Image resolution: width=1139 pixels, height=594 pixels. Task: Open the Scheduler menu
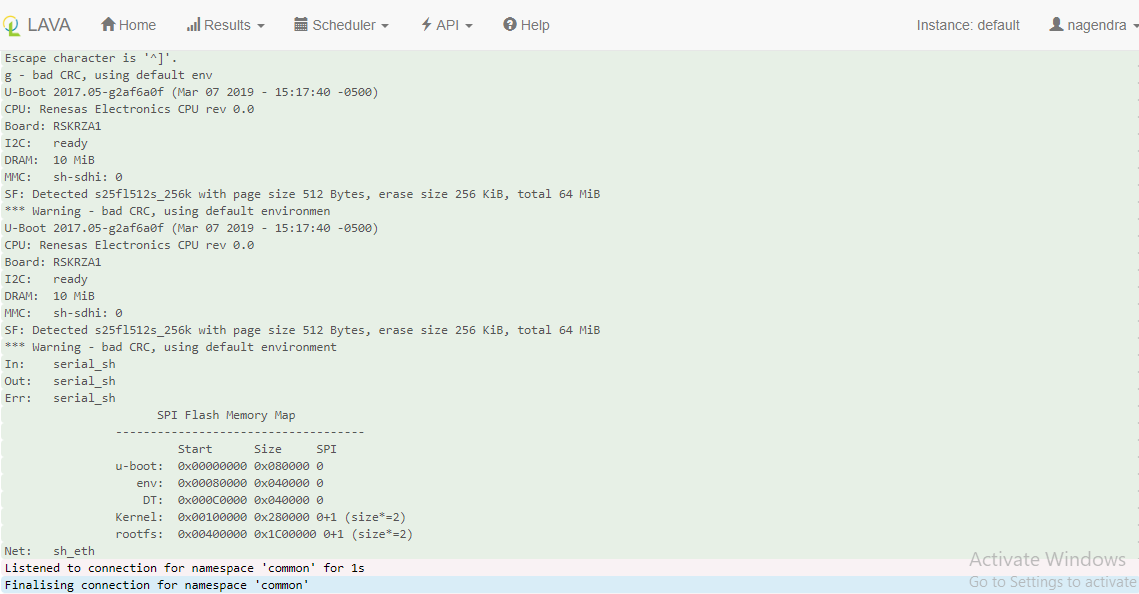[x=341, y=25]
